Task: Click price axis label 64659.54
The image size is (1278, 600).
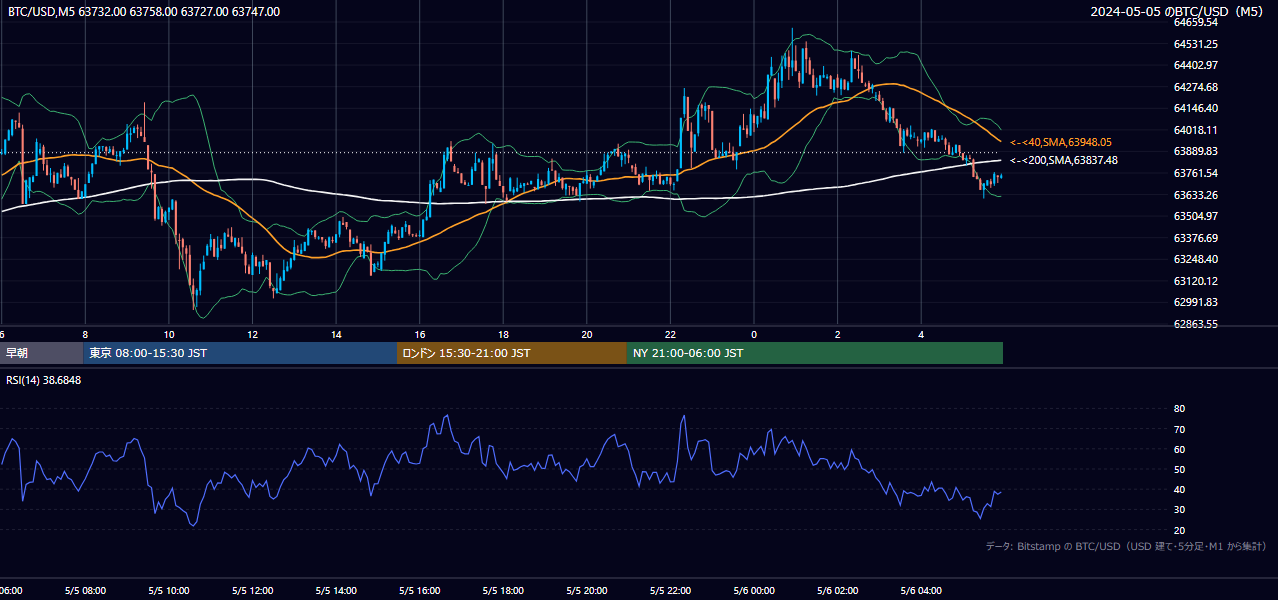Action: 1195,22
